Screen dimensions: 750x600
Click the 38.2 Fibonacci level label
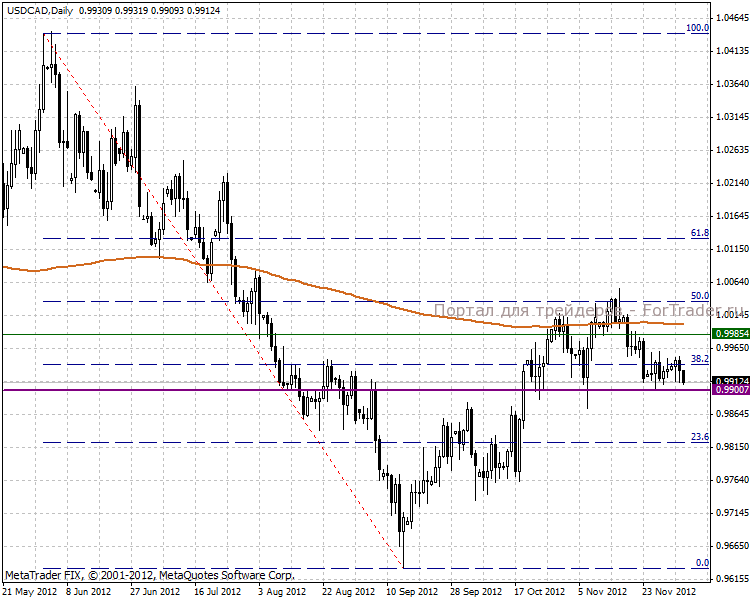699,358
